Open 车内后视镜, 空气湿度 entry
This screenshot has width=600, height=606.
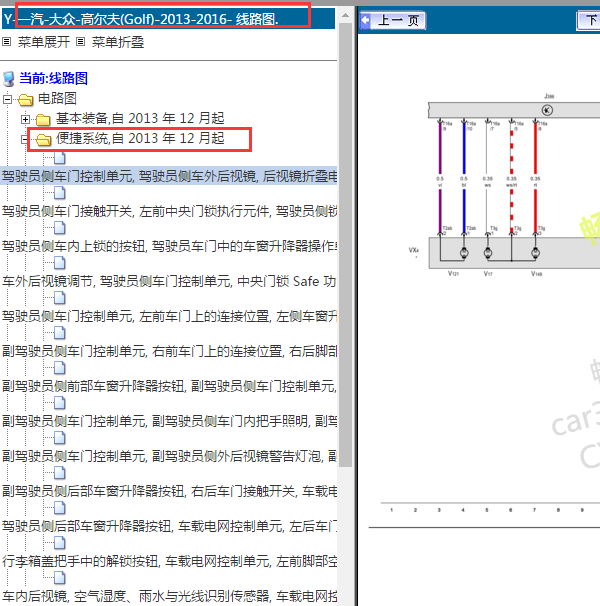click(169, 596)
